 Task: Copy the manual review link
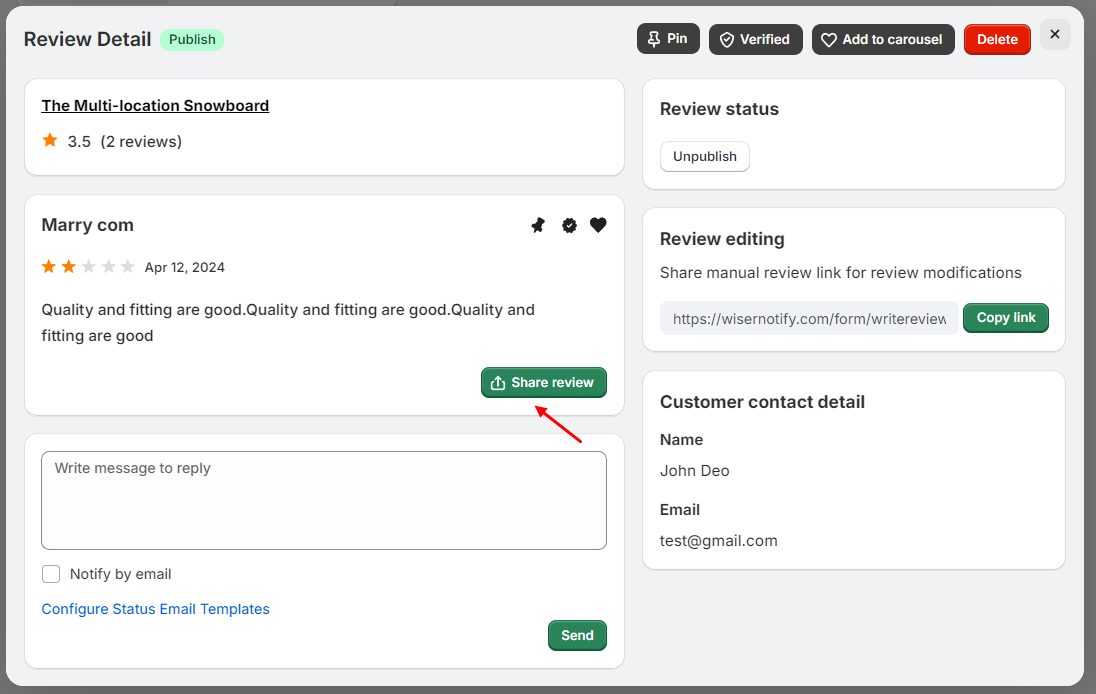tap(1005, 318)
